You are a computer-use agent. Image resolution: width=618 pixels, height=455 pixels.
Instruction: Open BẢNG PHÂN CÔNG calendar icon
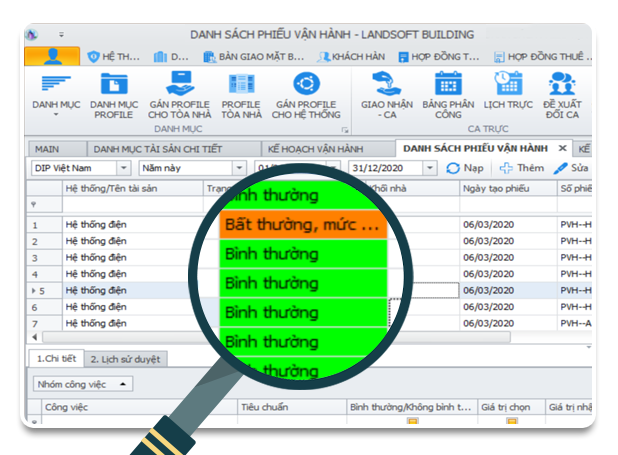tap(448, 83)
